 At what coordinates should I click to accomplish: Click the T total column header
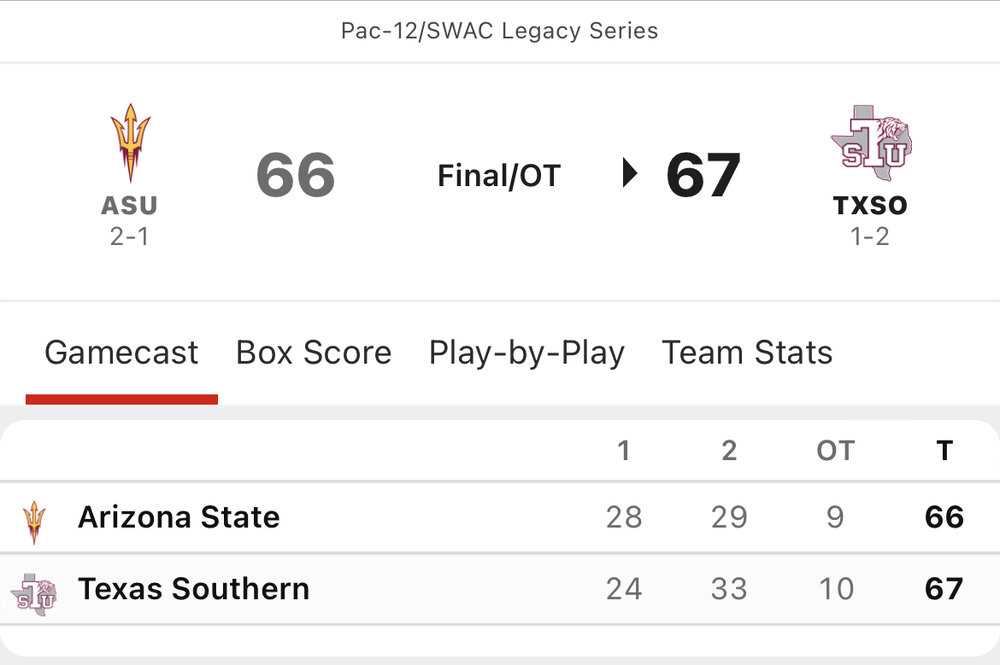coord(944,451)
